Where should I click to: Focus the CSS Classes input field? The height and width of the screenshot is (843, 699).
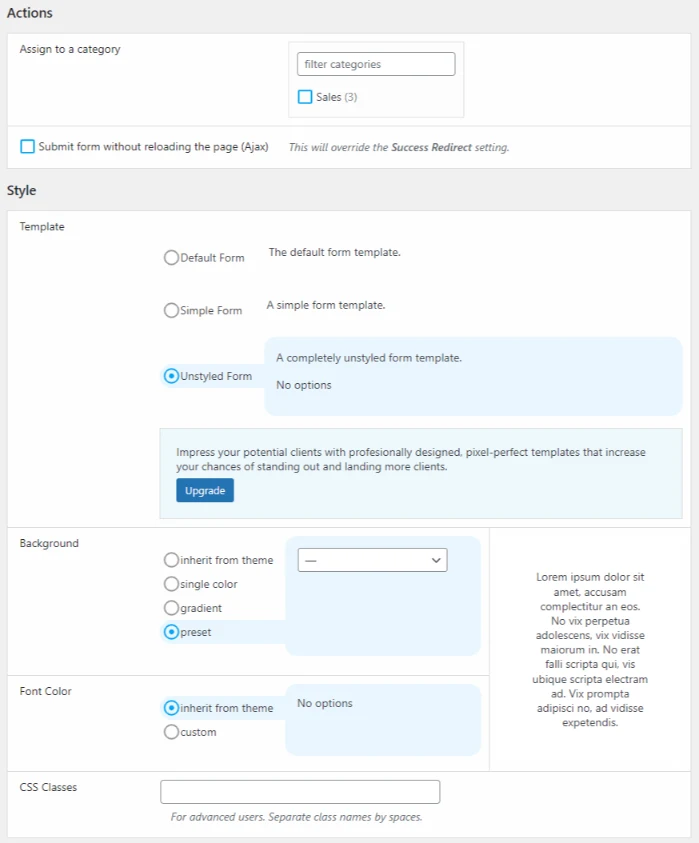pos(300,792)
